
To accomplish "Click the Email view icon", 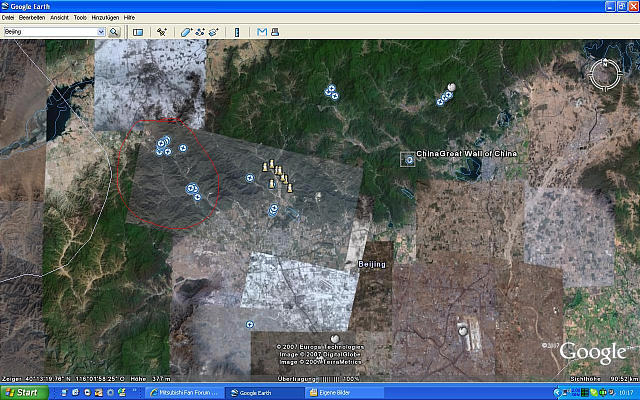I will click(x=261, y=32).
